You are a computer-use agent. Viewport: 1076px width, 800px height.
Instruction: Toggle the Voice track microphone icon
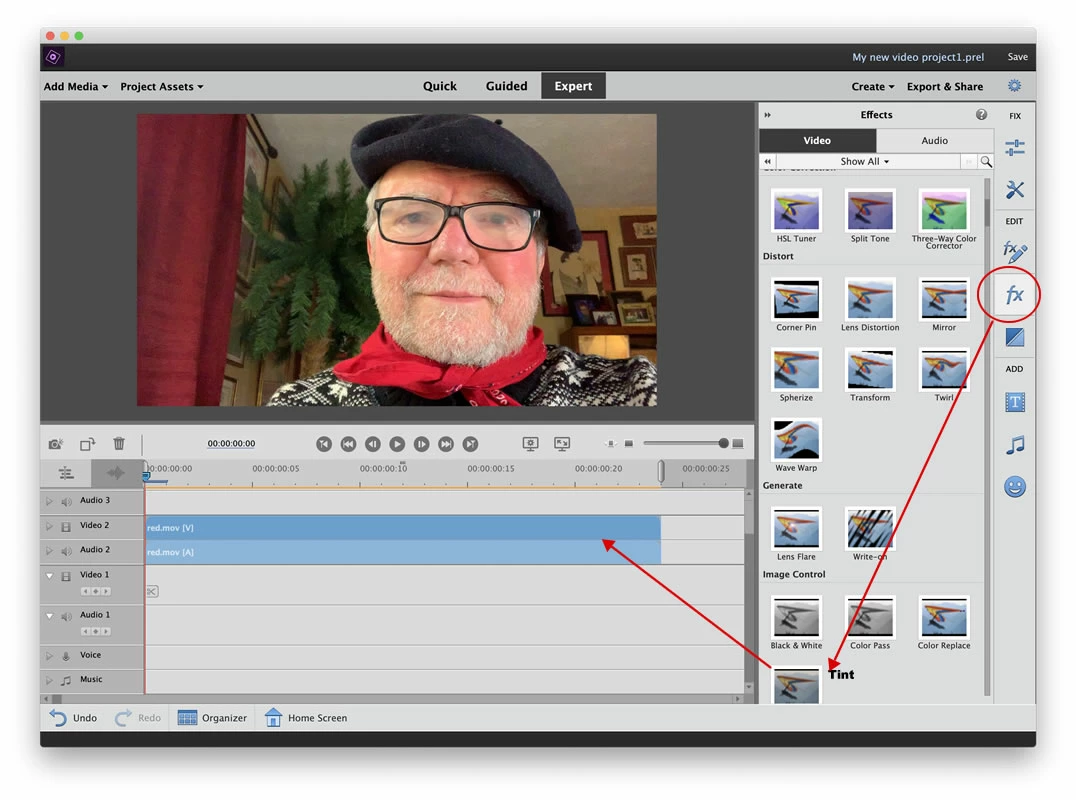pos(66,656)
